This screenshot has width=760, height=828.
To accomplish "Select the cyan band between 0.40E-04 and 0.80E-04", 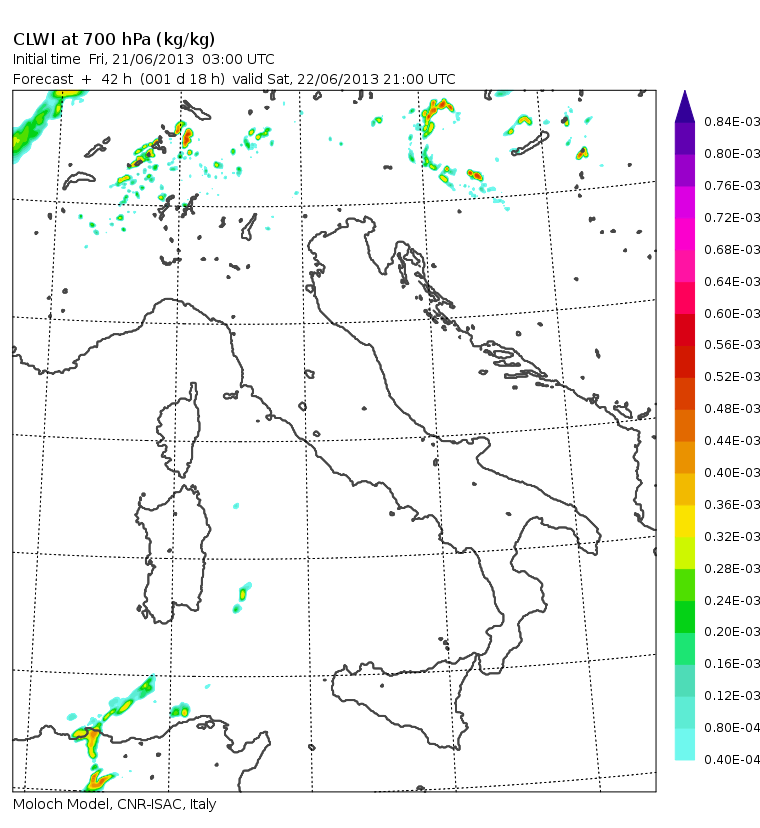I will (x=685, y=744).
